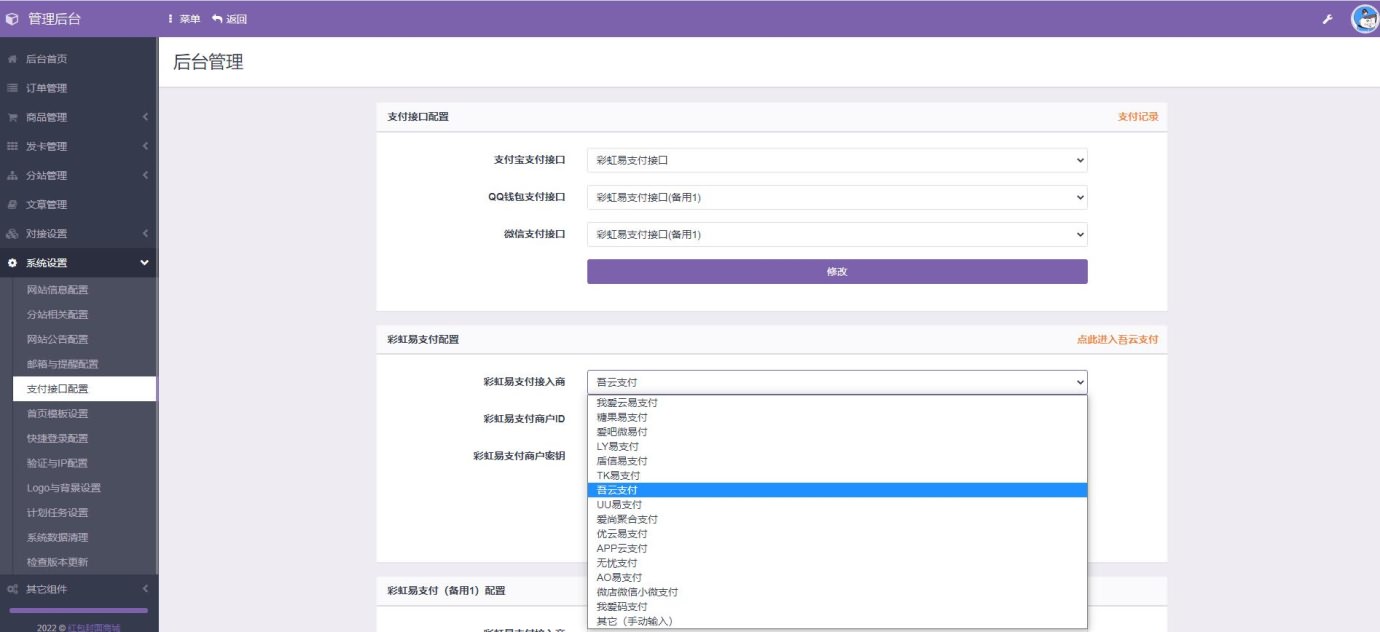The image size is (1380, 632).
Task: Open the 支付记录 link
Action: point(1138,117)
